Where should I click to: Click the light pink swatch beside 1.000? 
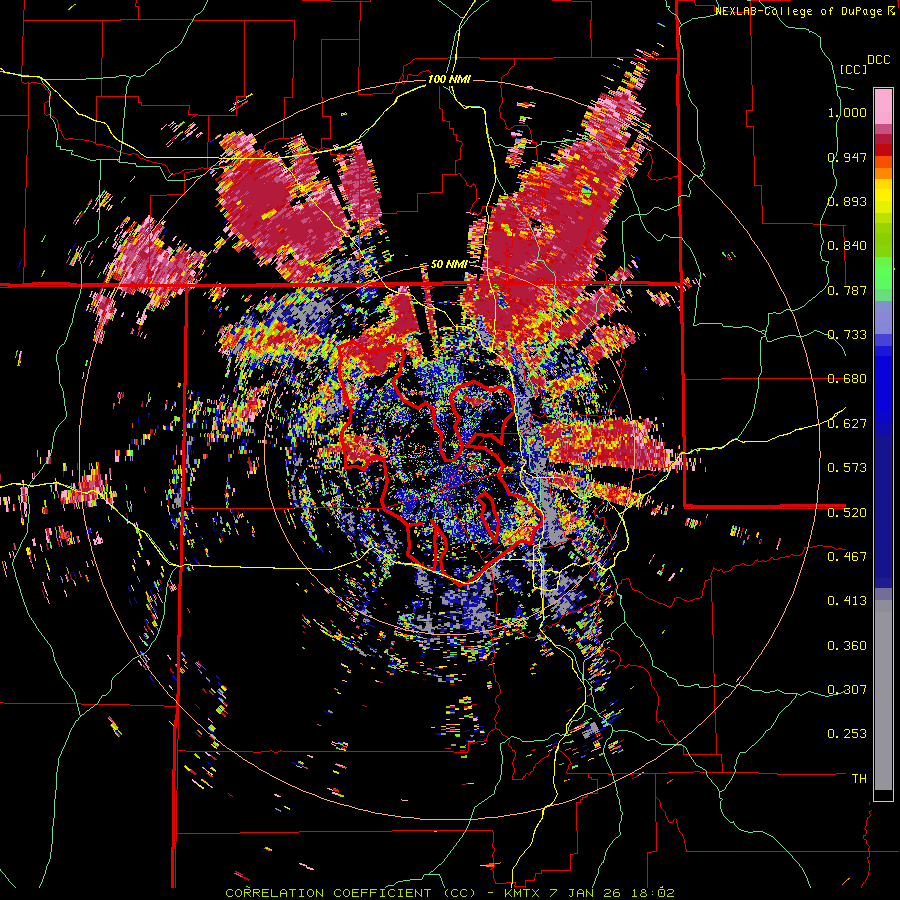(x=883, y=106)
